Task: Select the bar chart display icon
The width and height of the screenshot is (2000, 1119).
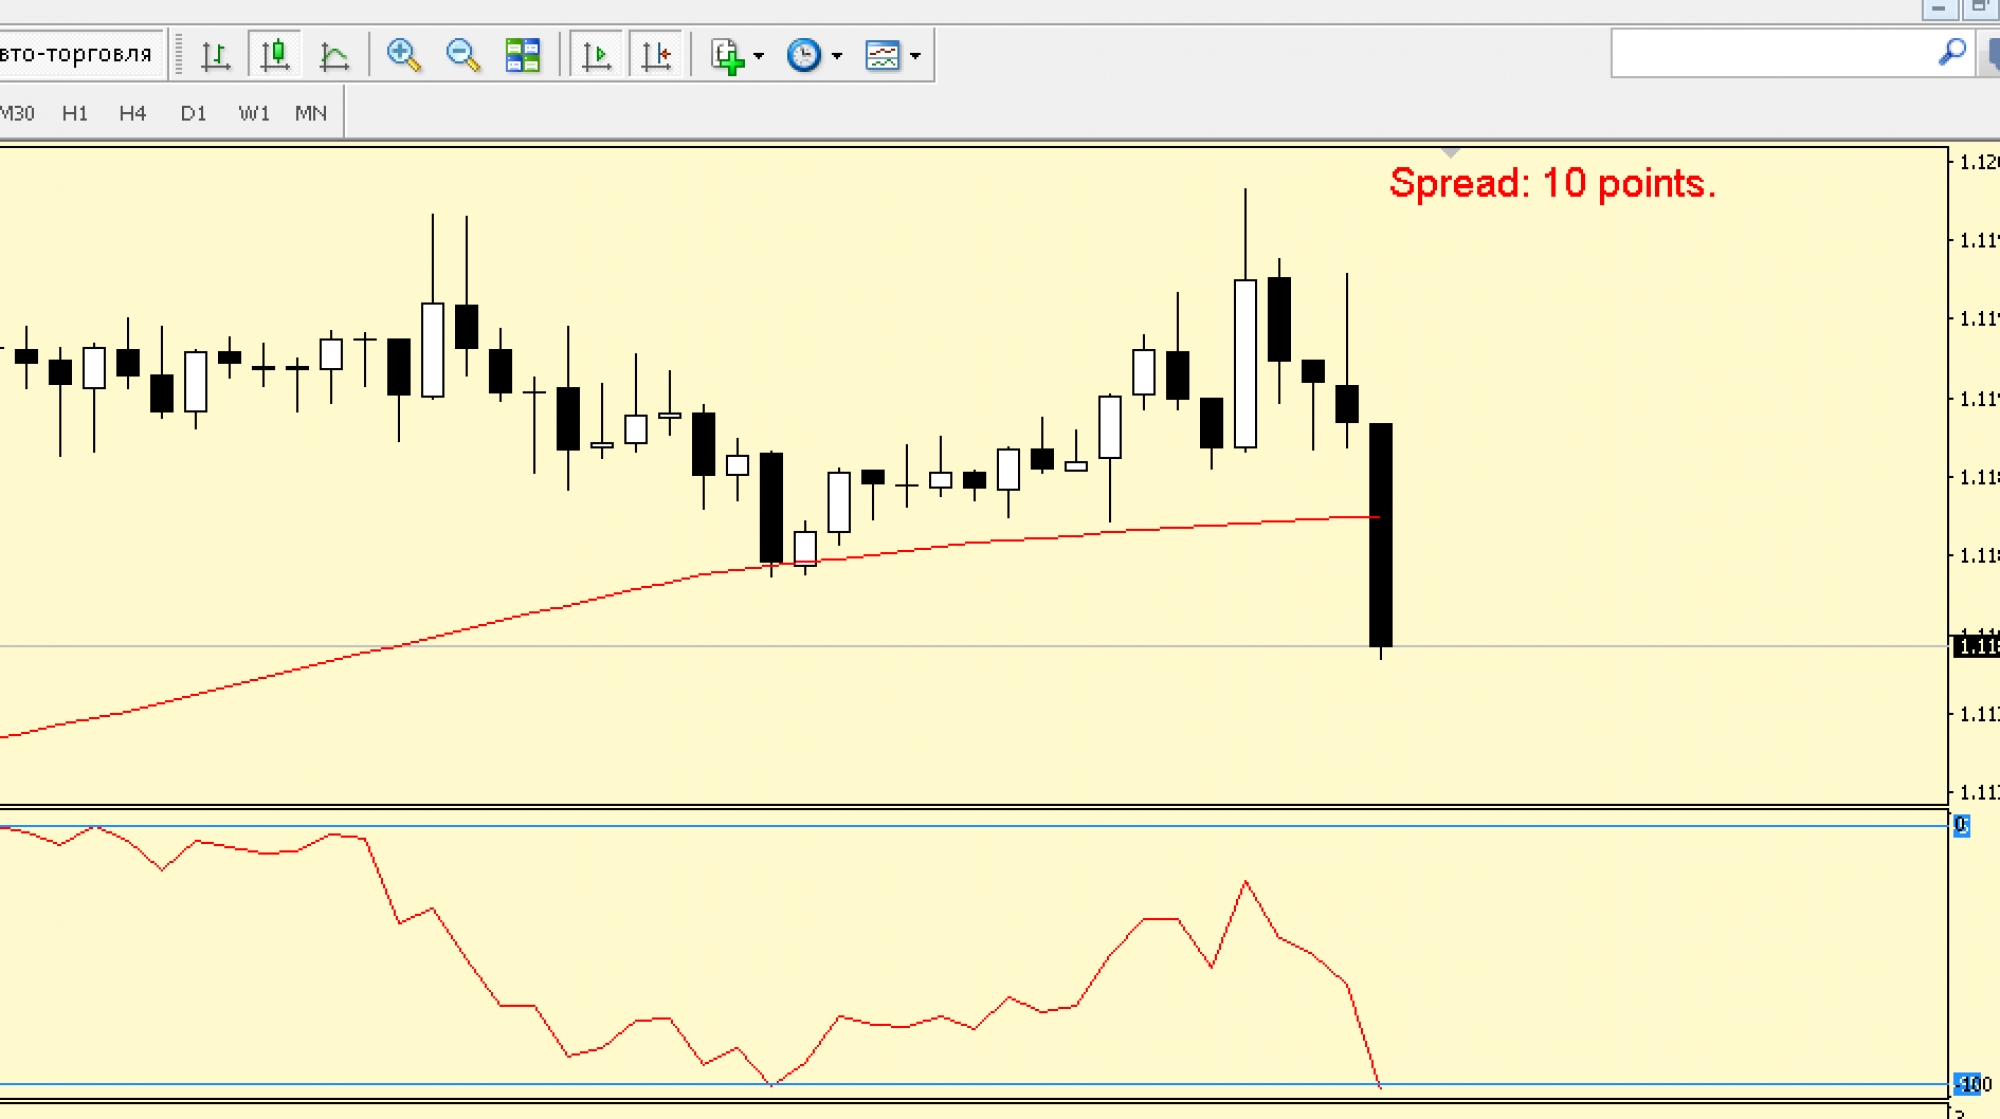Action: tap(215, 55)
